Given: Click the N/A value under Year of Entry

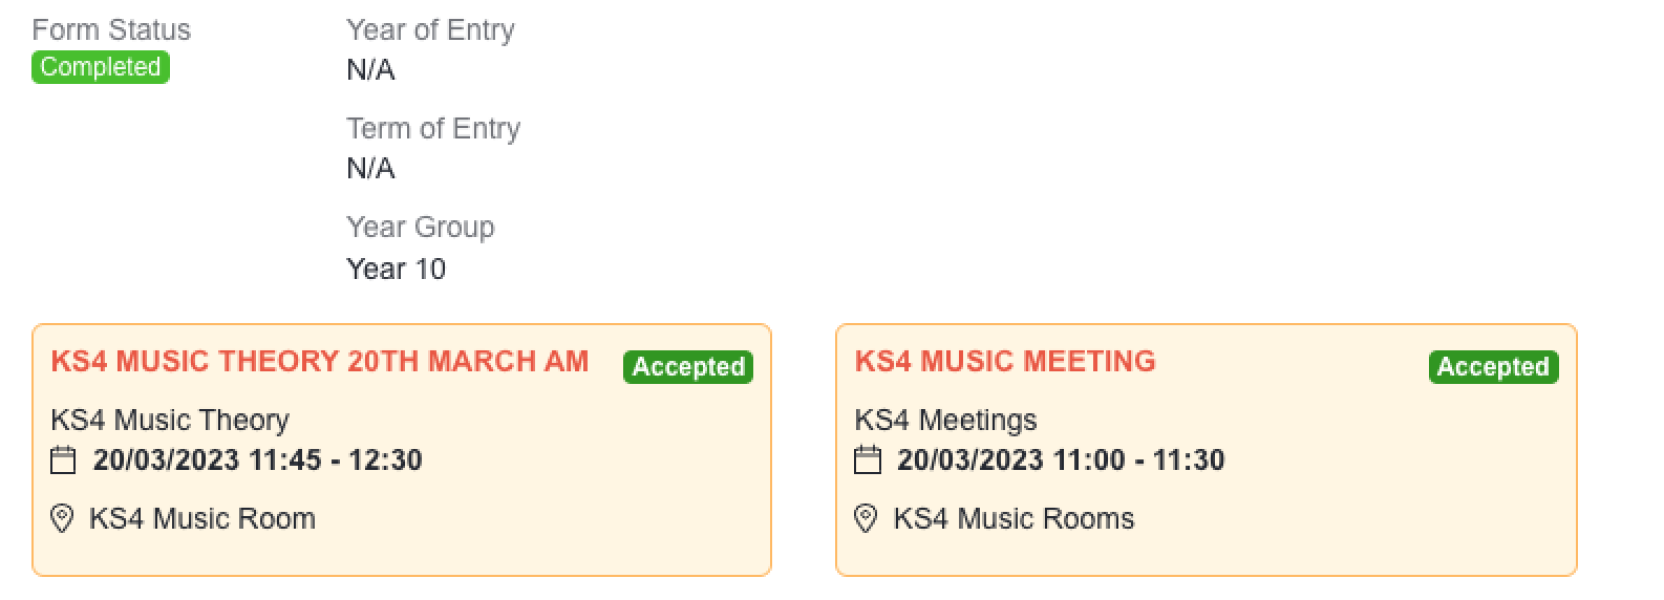Looking at the screenshot, I should [x=371, y=70].
